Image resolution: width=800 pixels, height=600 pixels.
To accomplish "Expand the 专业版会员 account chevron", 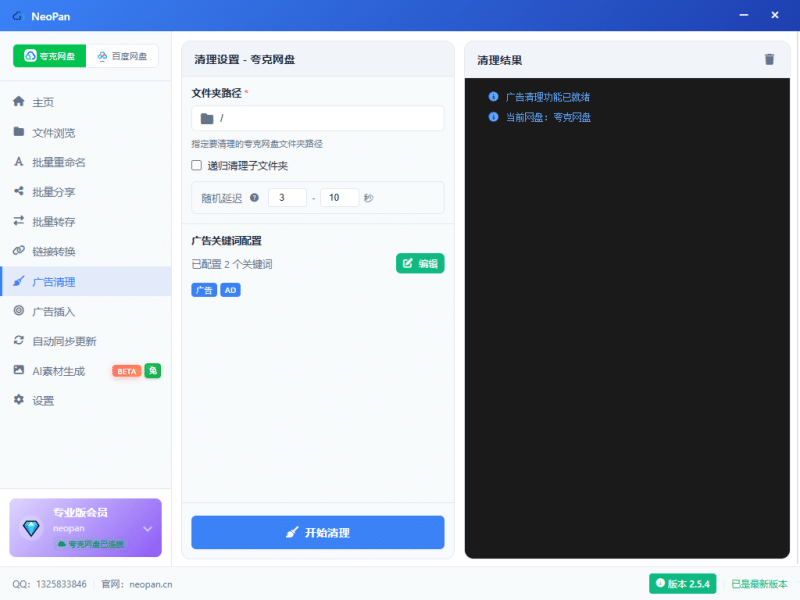I will (147, 528).
